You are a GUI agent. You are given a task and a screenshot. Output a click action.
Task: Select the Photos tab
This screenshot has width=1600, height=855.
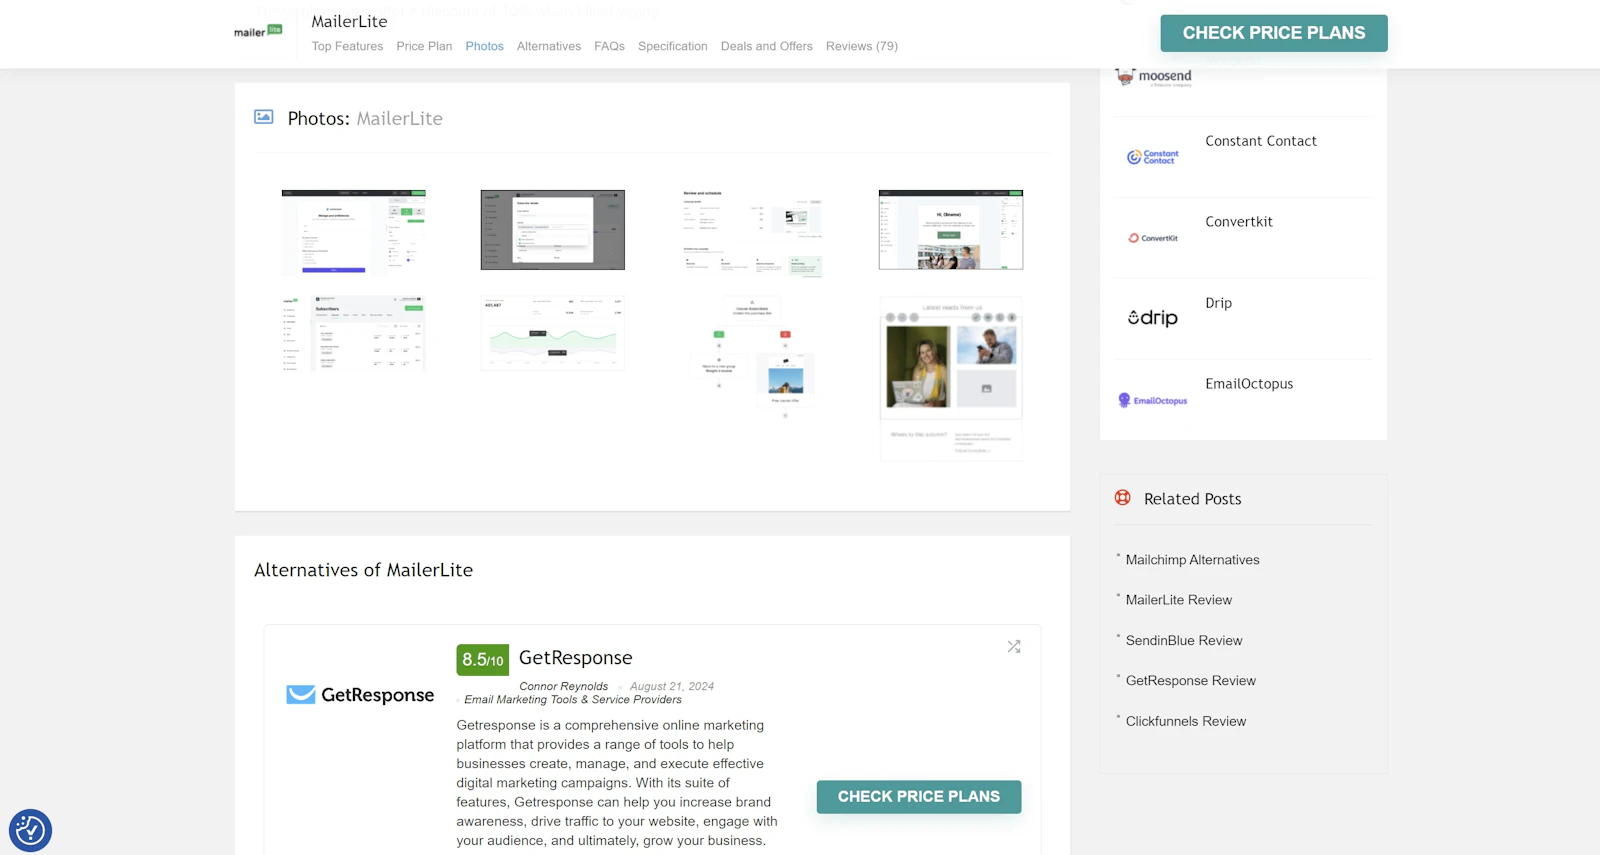tap(484, 46)
